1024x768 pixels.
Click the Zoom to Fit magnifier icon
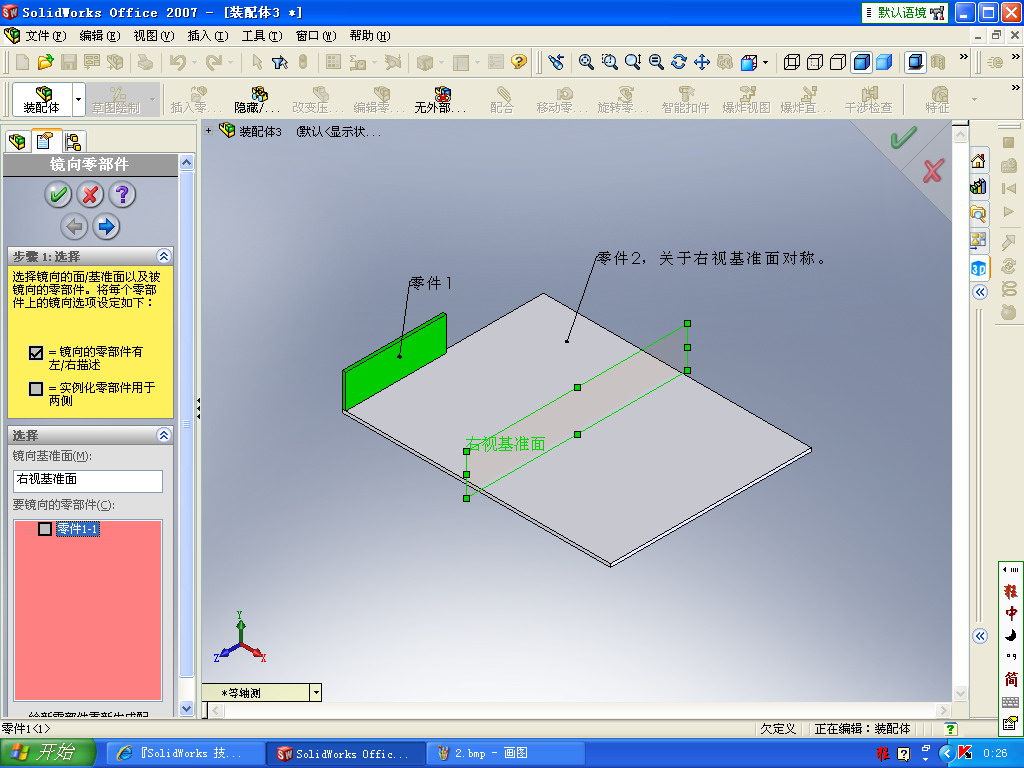[x=586, y=62]
